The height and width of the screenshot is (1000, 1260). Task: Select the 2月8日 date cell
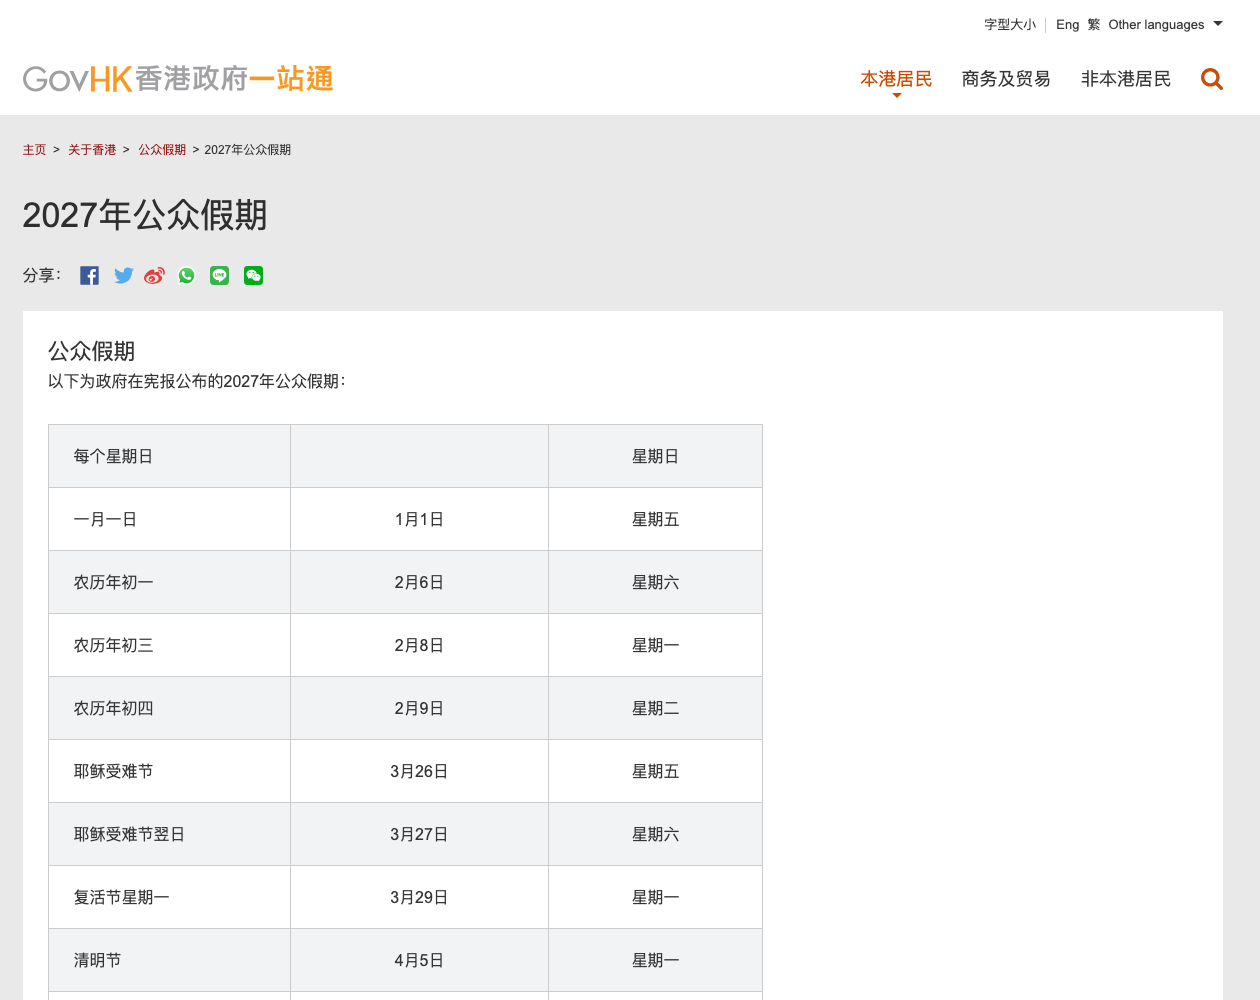pyautogui.click(x=419, y=645)
